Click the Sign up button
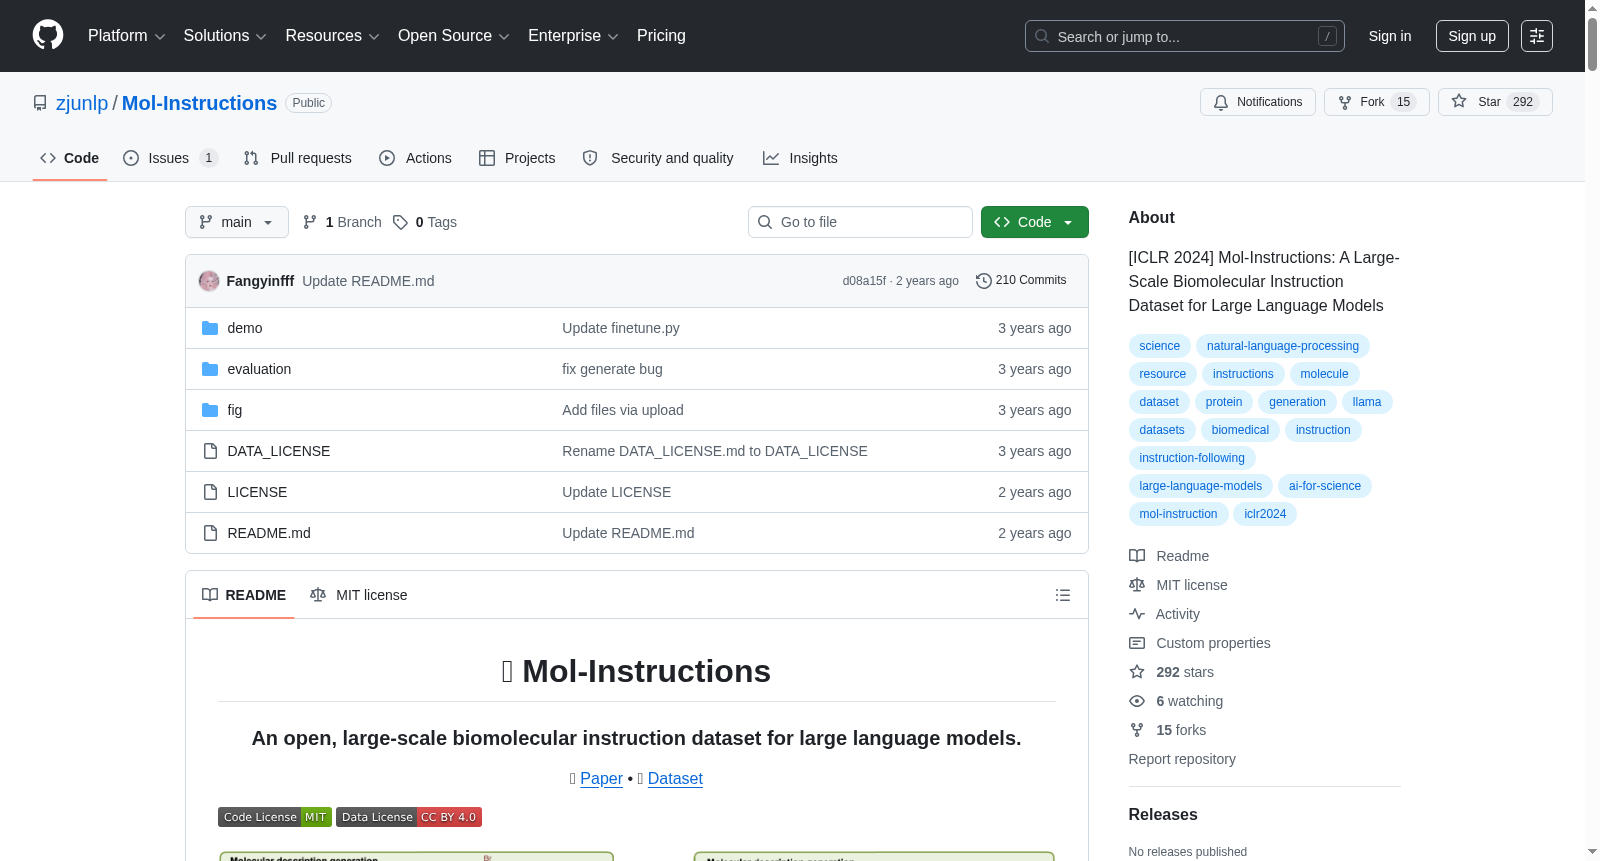Image resolution: width=1600 pixels, height=861 pixels. pyautogui.click(x=1472, y=36)
